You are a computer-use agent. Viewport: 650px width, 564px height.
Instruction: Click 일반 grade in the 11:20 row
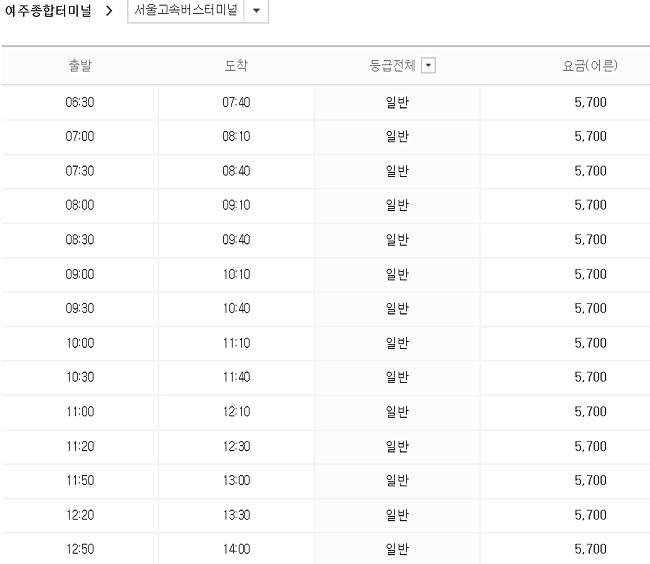(397, 446)
